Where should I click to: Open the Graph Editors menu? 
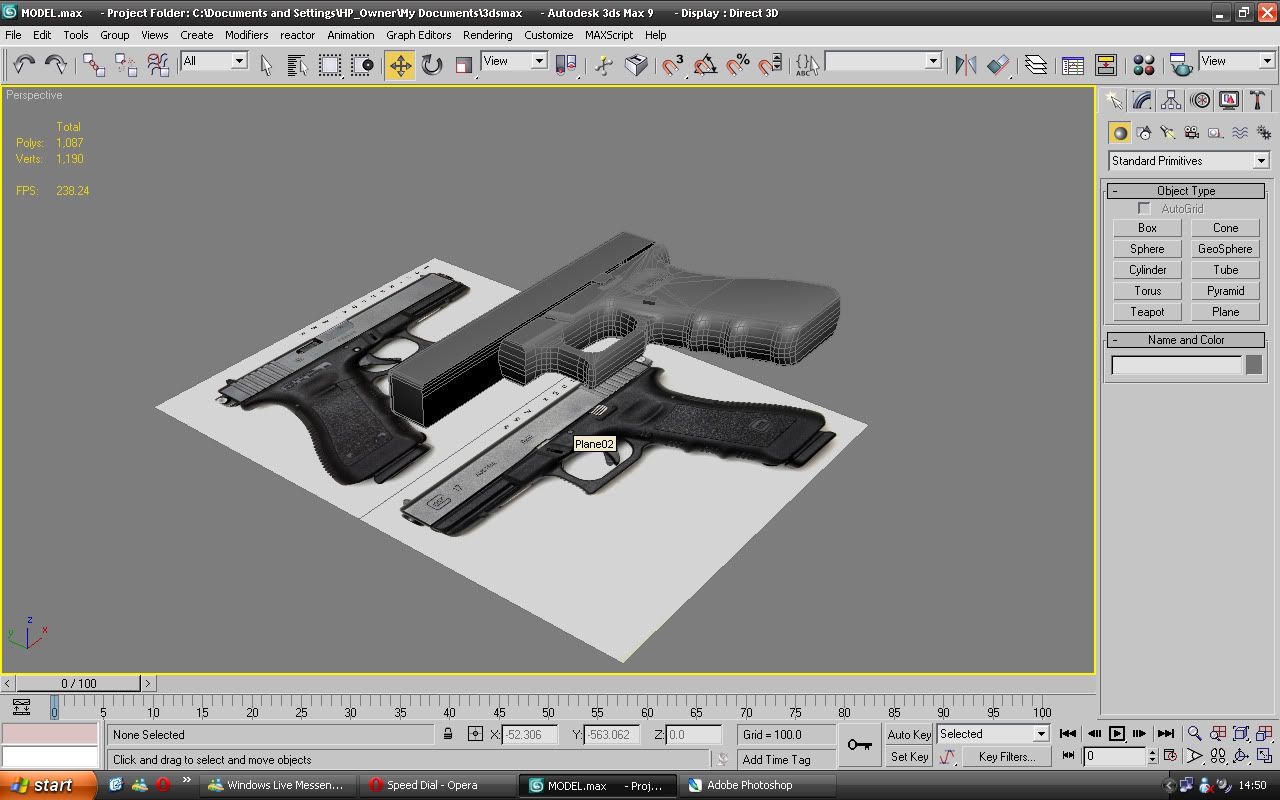419,35
